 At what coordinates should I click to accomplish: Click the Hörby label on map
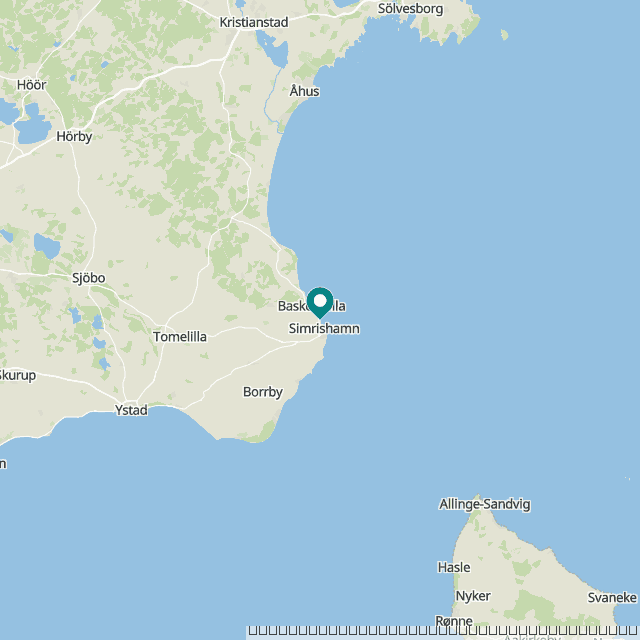click(x=74, y=136)
